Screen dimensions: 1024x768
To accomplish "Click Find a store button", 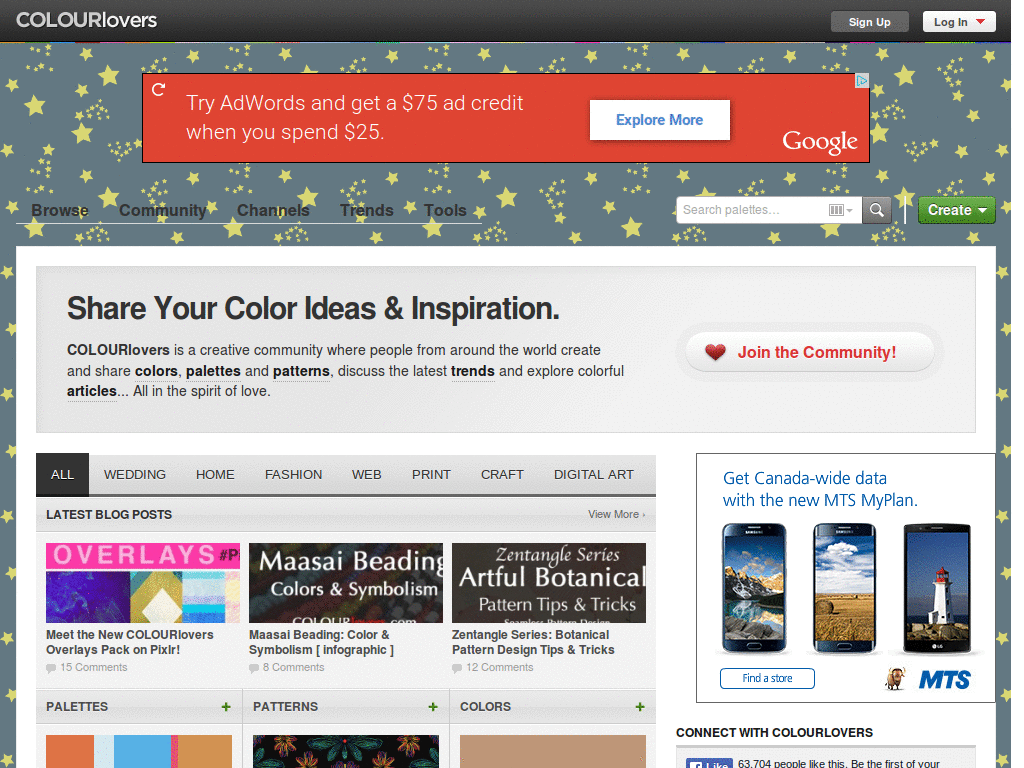I will click(767, 679).
